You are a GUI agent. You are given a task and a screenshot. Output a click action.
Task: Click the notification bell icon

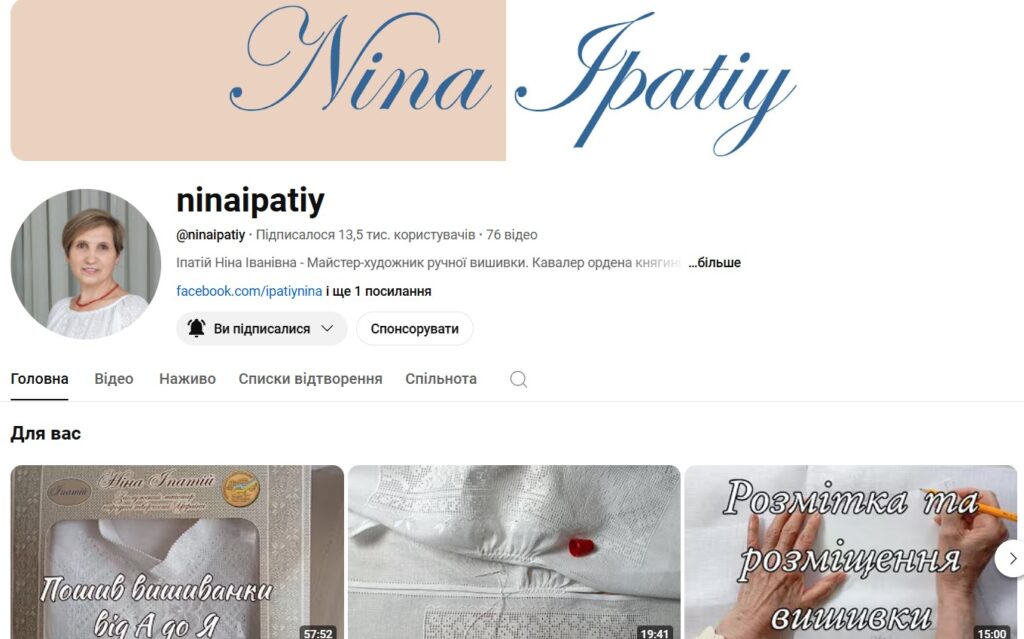(x=196, y=328)
